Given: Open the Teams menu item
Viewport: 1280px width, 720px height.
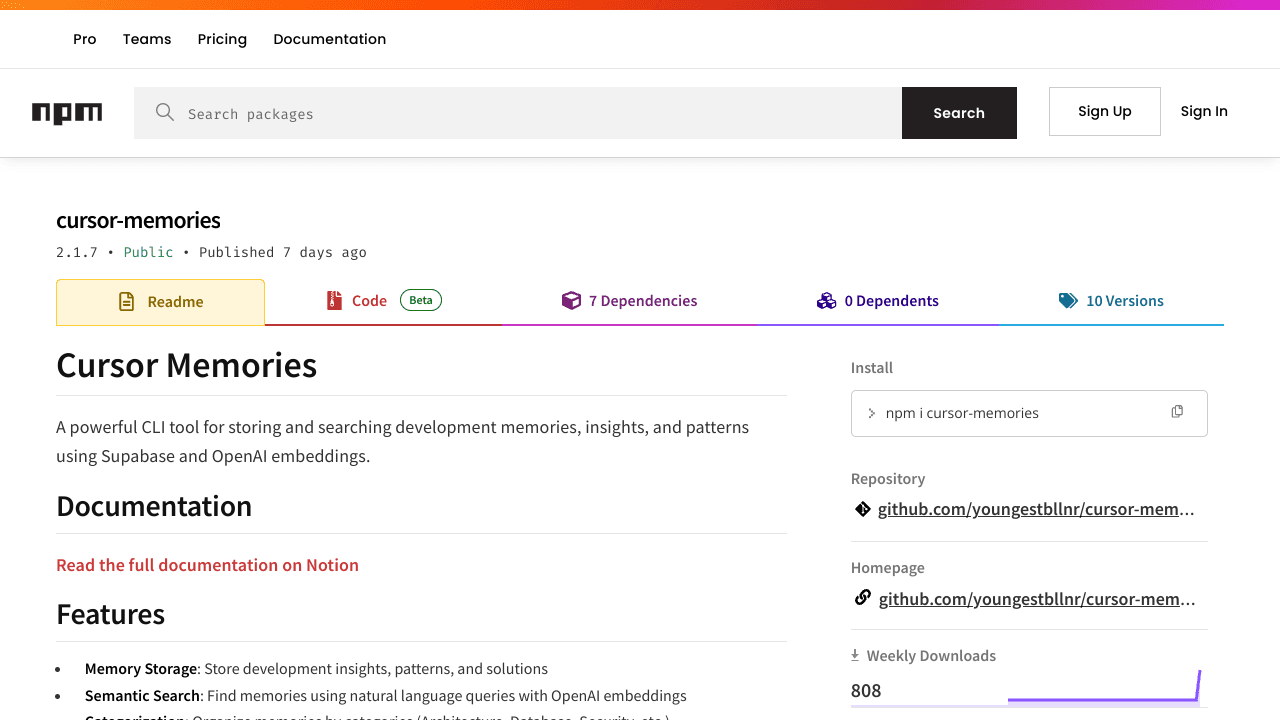Looking at the screenshot, I should 147,39.
